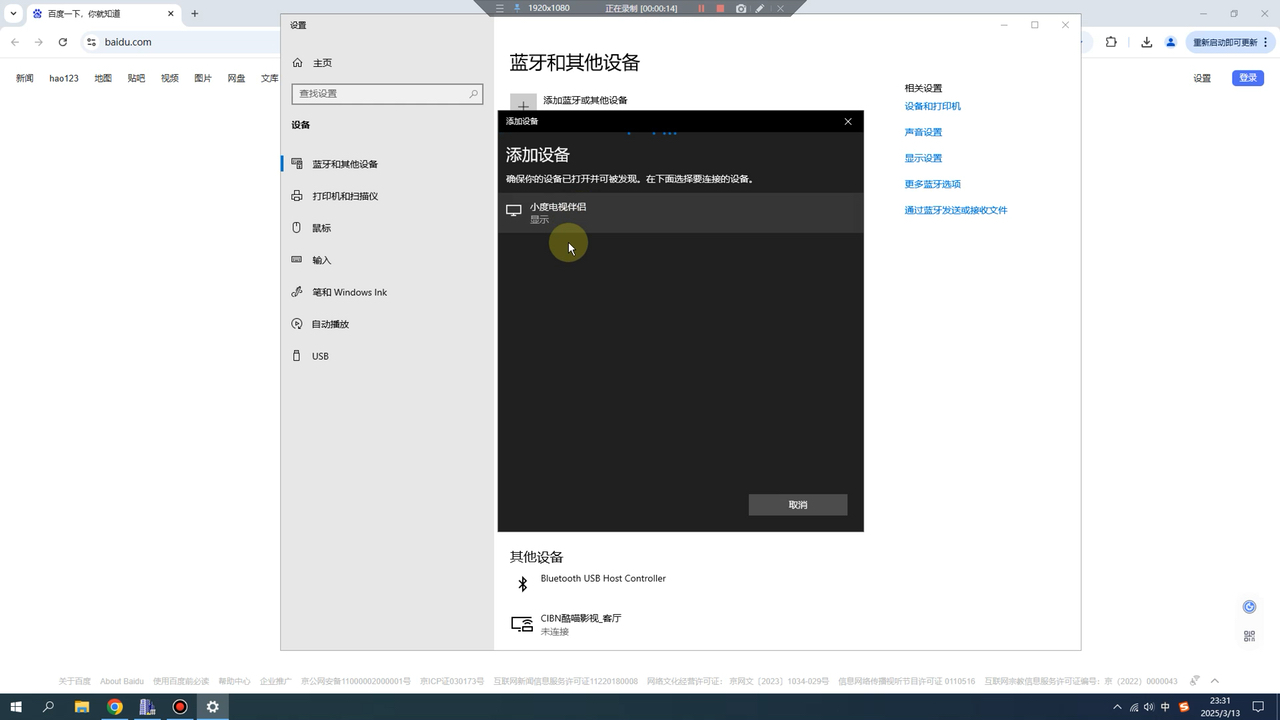
Task: Open 蓝牙和其他设备 in settings sidebar
Action: pyautogui.click(x=345, y=164)
